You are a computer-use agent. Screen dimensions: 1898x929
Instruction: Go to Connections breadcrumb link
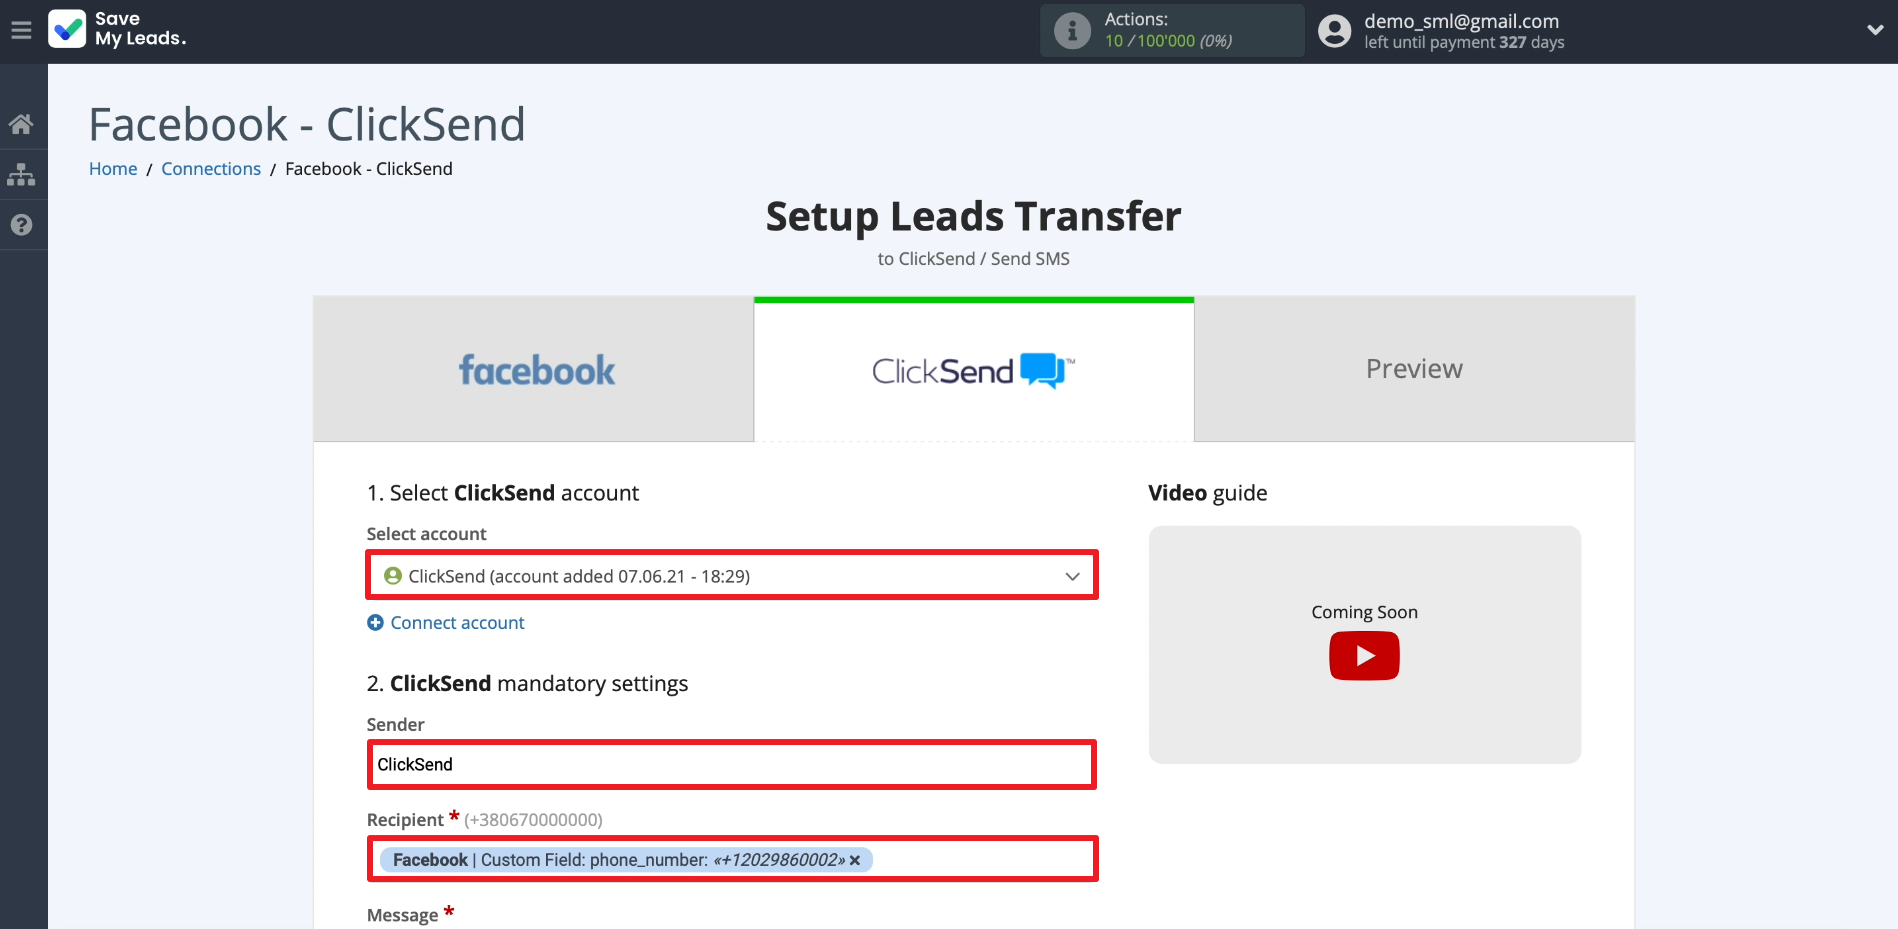point(211,169)
